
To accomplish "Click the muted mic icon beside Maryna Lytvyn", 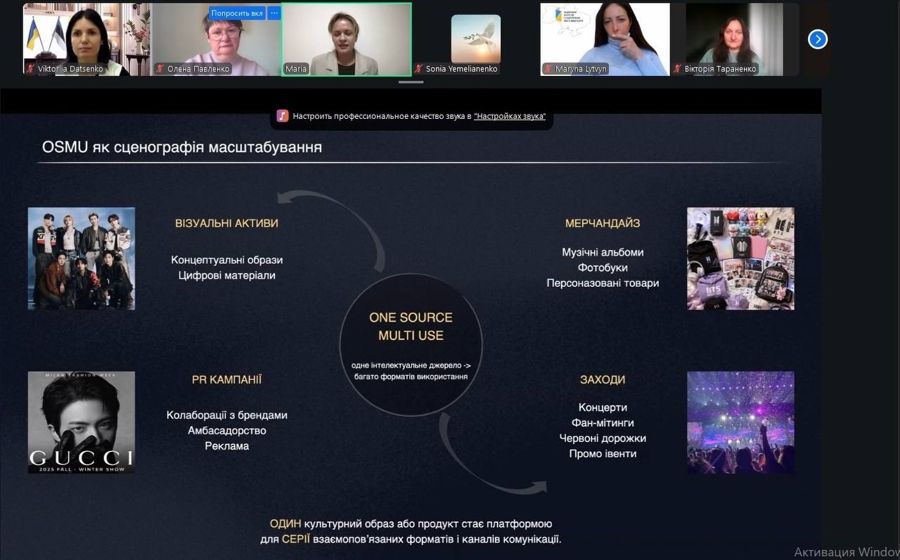I will click(547, 69).
